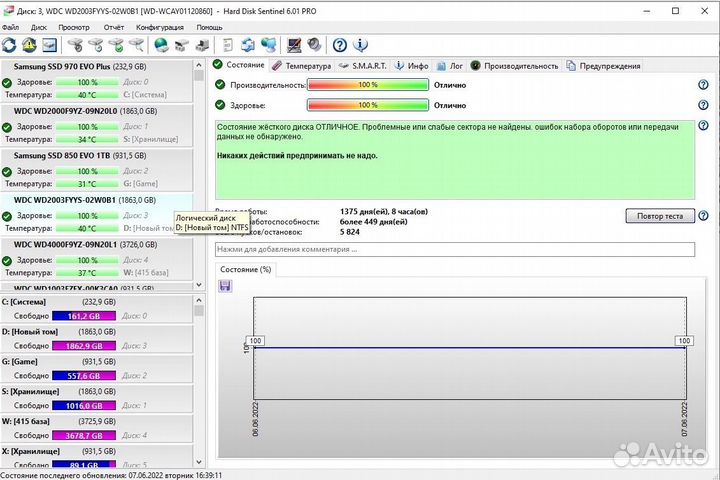
Task: Open the yellow warning alerts toolbar icon
Action: (29, 45)
